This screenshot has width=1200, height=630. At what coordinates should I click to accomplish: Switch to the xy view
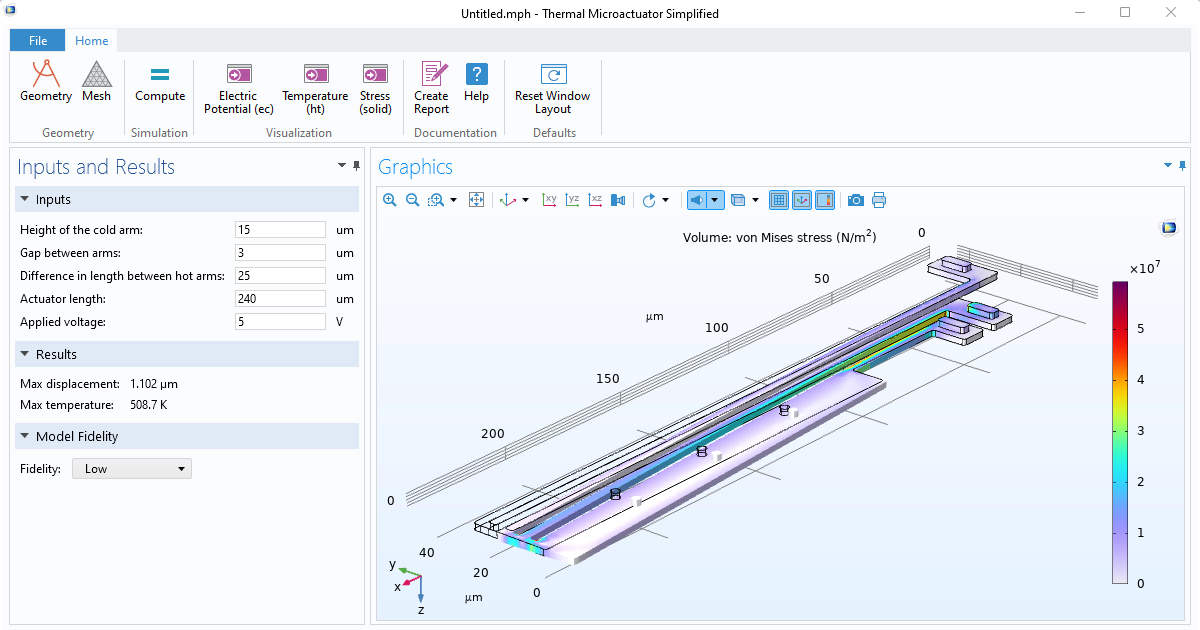(549, 200)
